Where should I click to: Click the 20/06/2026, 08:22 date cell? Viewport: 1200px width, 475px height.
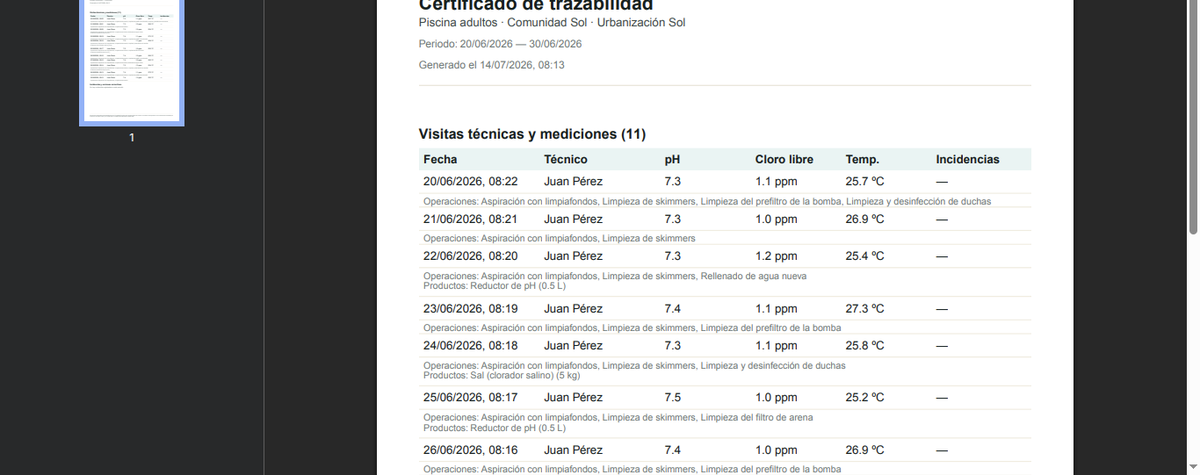click(x=471, y=182)
